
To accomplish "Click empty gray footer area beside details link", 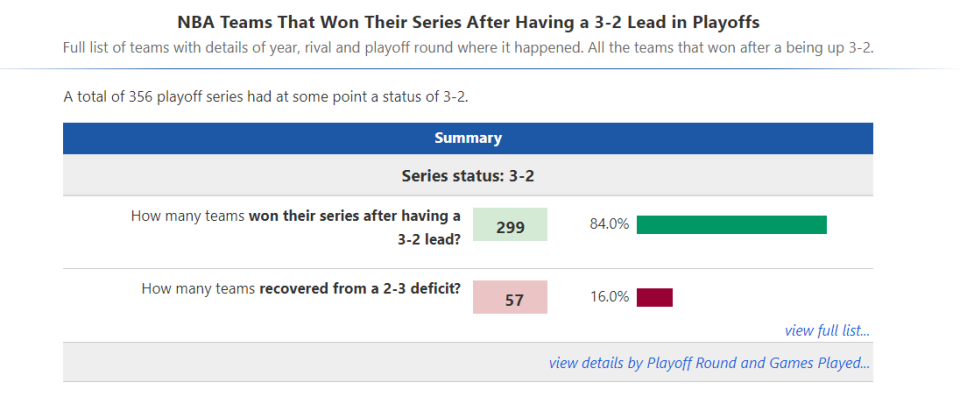I will pos(304,362).
